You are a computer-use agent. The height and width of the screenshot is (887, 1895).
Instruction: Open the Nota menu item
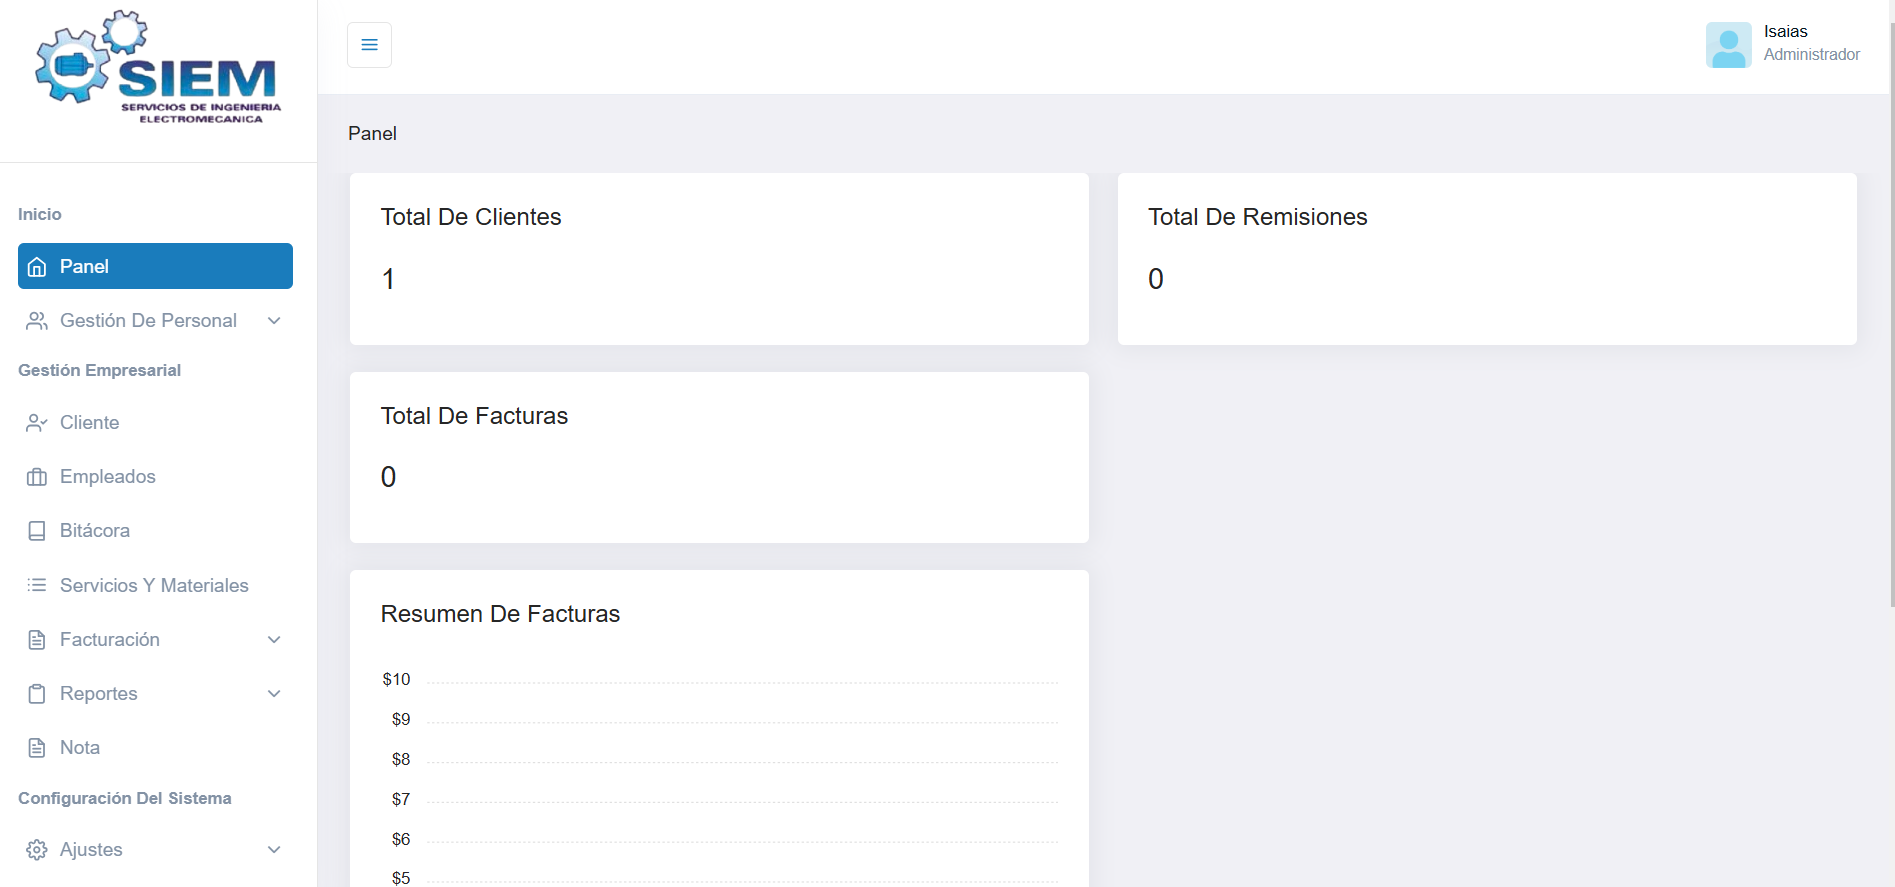pos(80,748)
